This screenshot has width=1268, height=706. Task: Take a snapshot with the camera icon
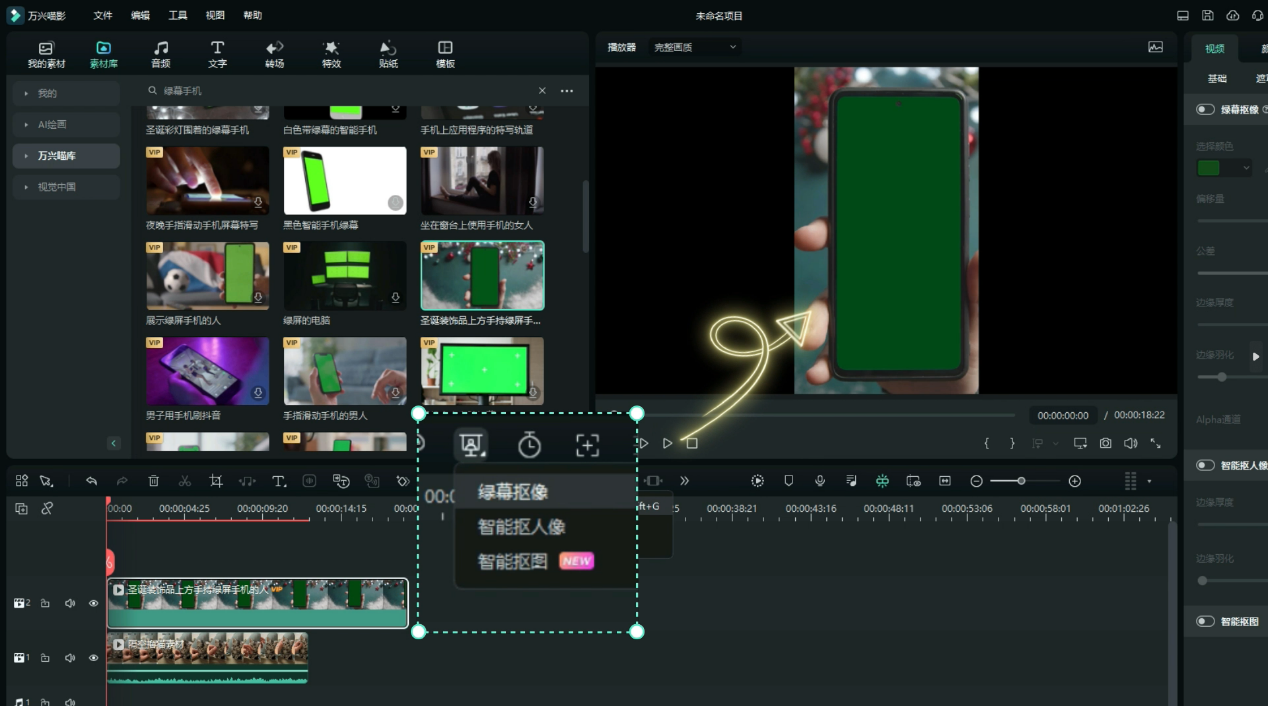(x=1105, y=443)
